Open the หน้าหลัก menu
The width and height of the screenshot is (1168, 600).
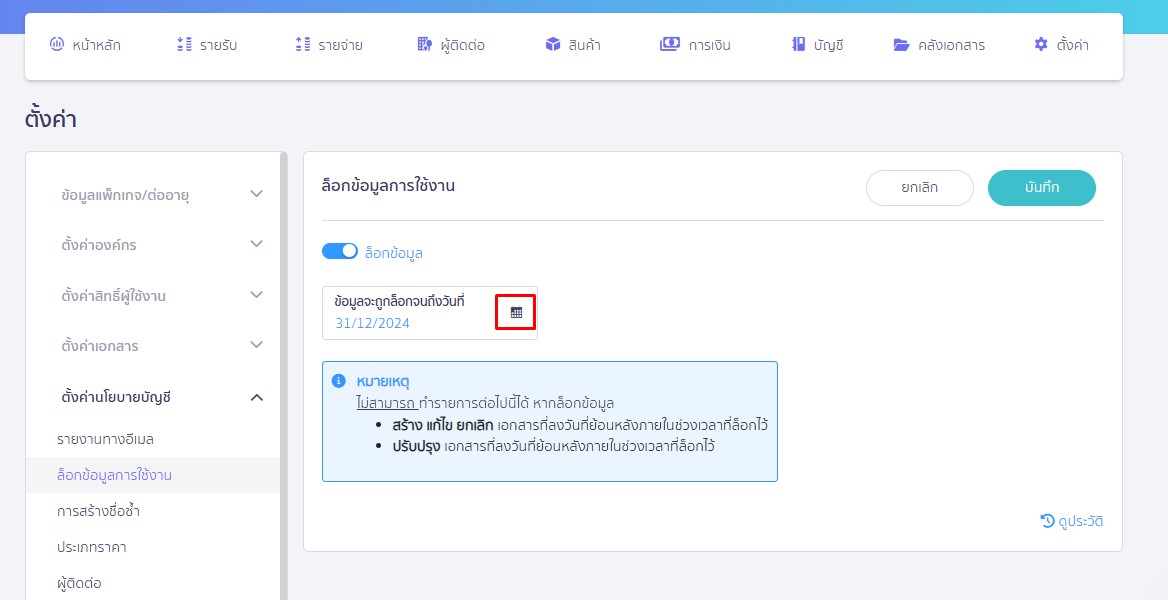click(85, 45)
